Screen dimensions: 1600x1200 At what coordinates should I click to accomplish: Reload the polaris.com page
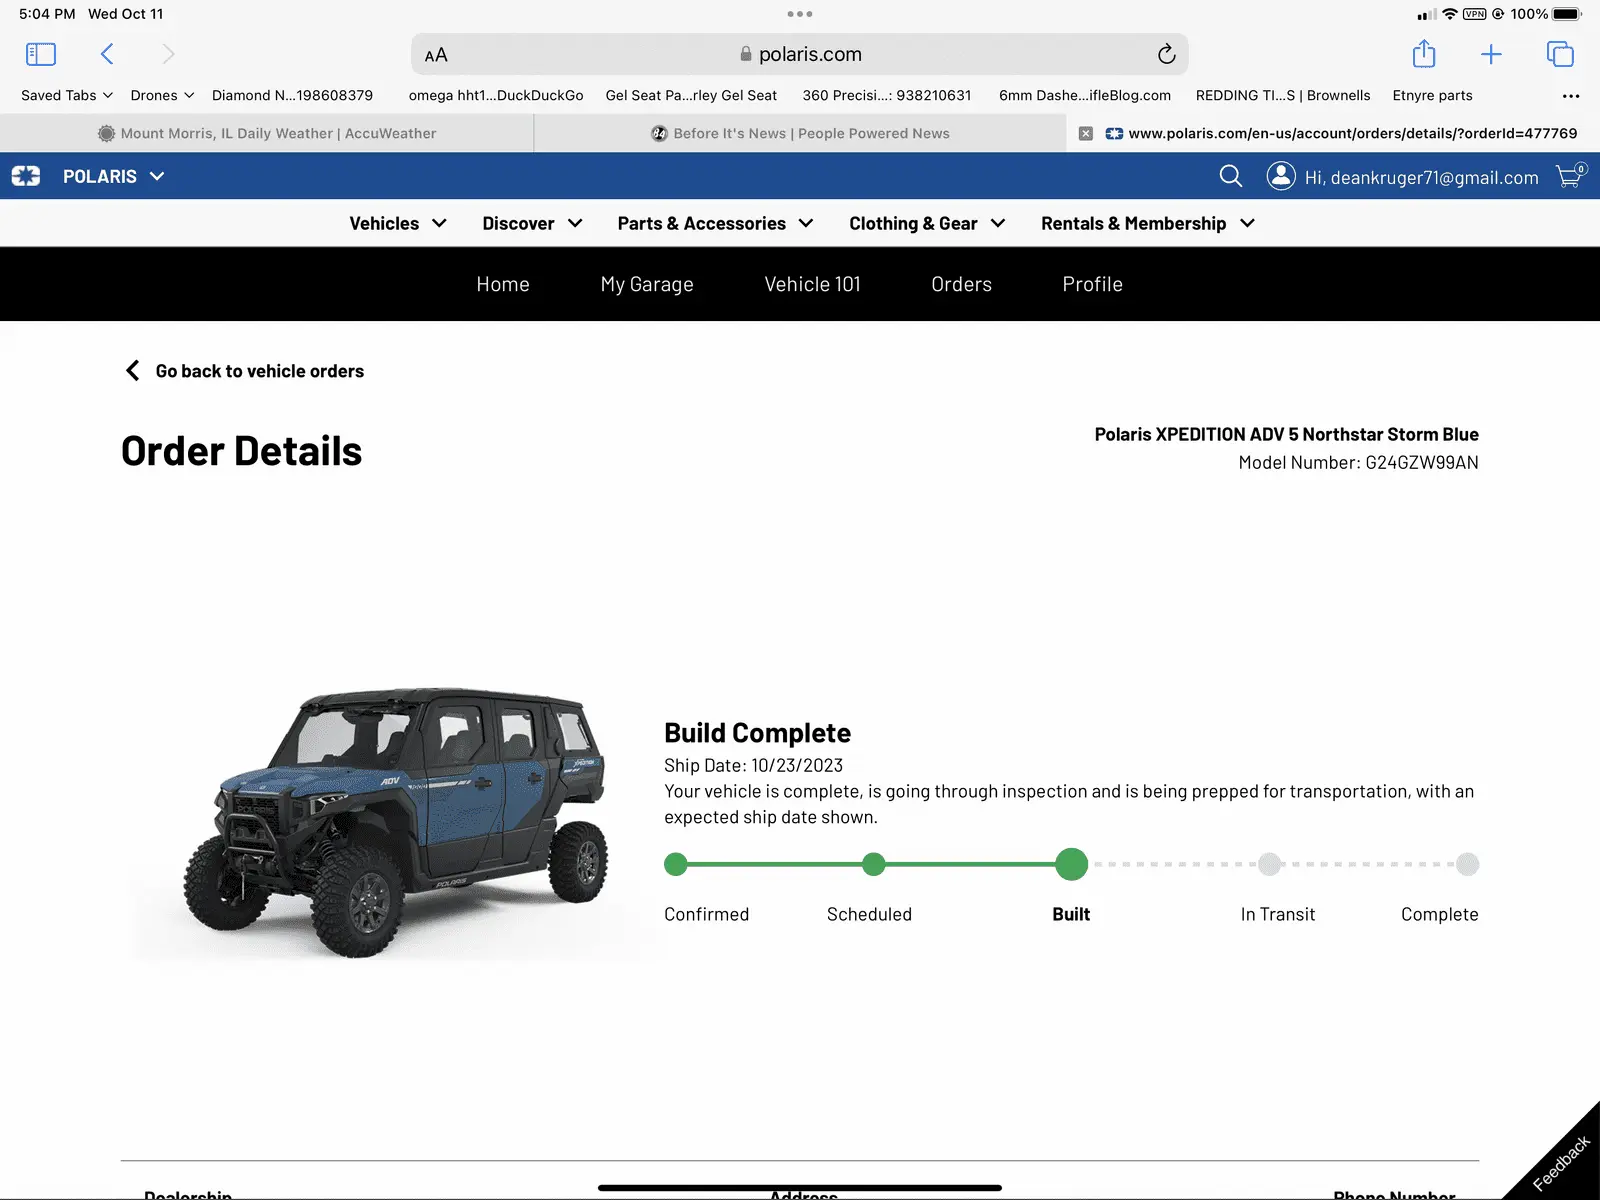tap(1166, 54)
